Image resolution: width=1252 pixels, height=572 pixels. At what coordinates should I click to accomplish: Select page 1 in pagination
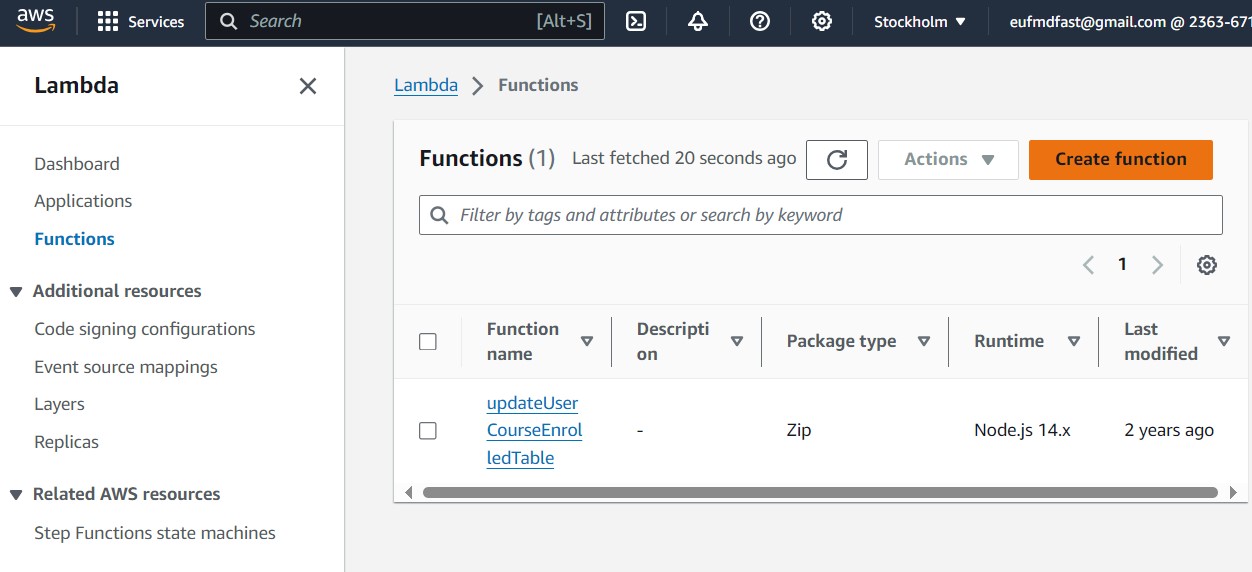pos(1123,264)
